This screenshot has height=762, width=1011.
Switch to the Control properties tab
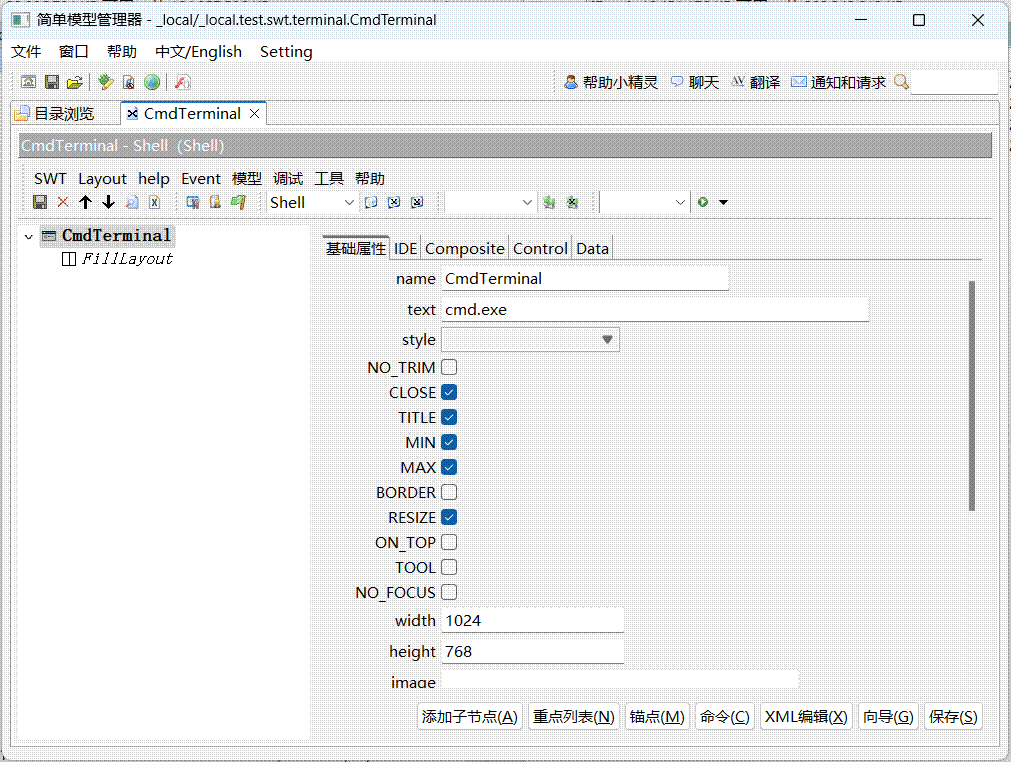pos(540,249)
